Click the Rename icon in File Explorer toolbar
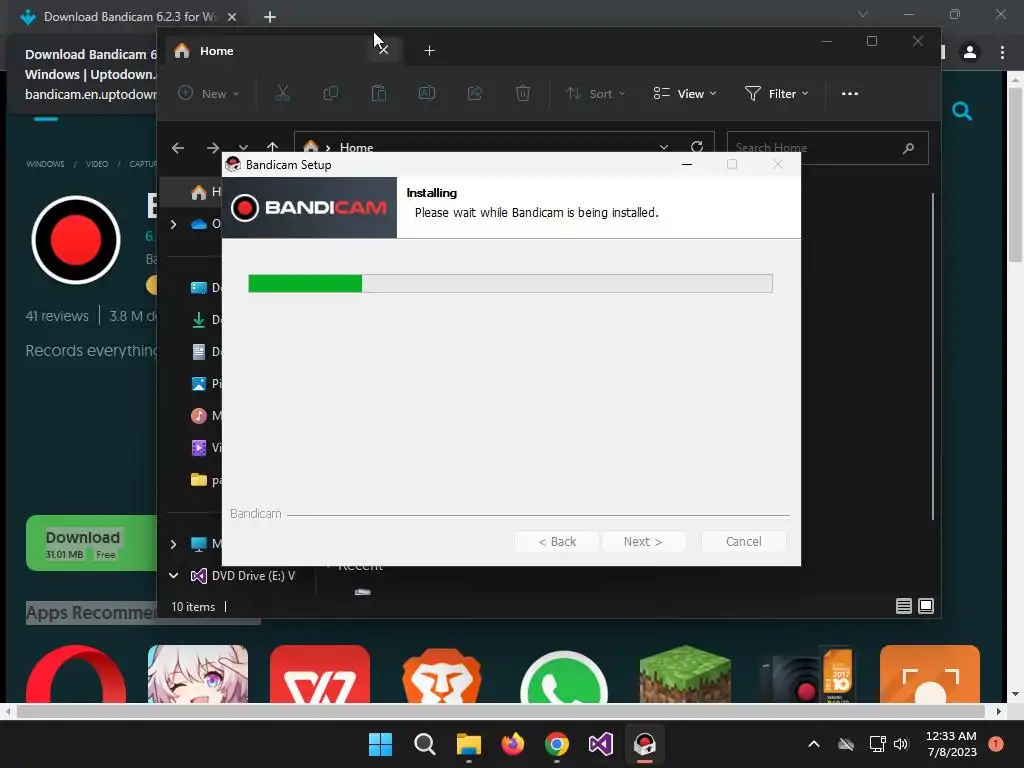Image resolution: width=1024 pixels, height=768 pixels. click(x=426, y=93)
